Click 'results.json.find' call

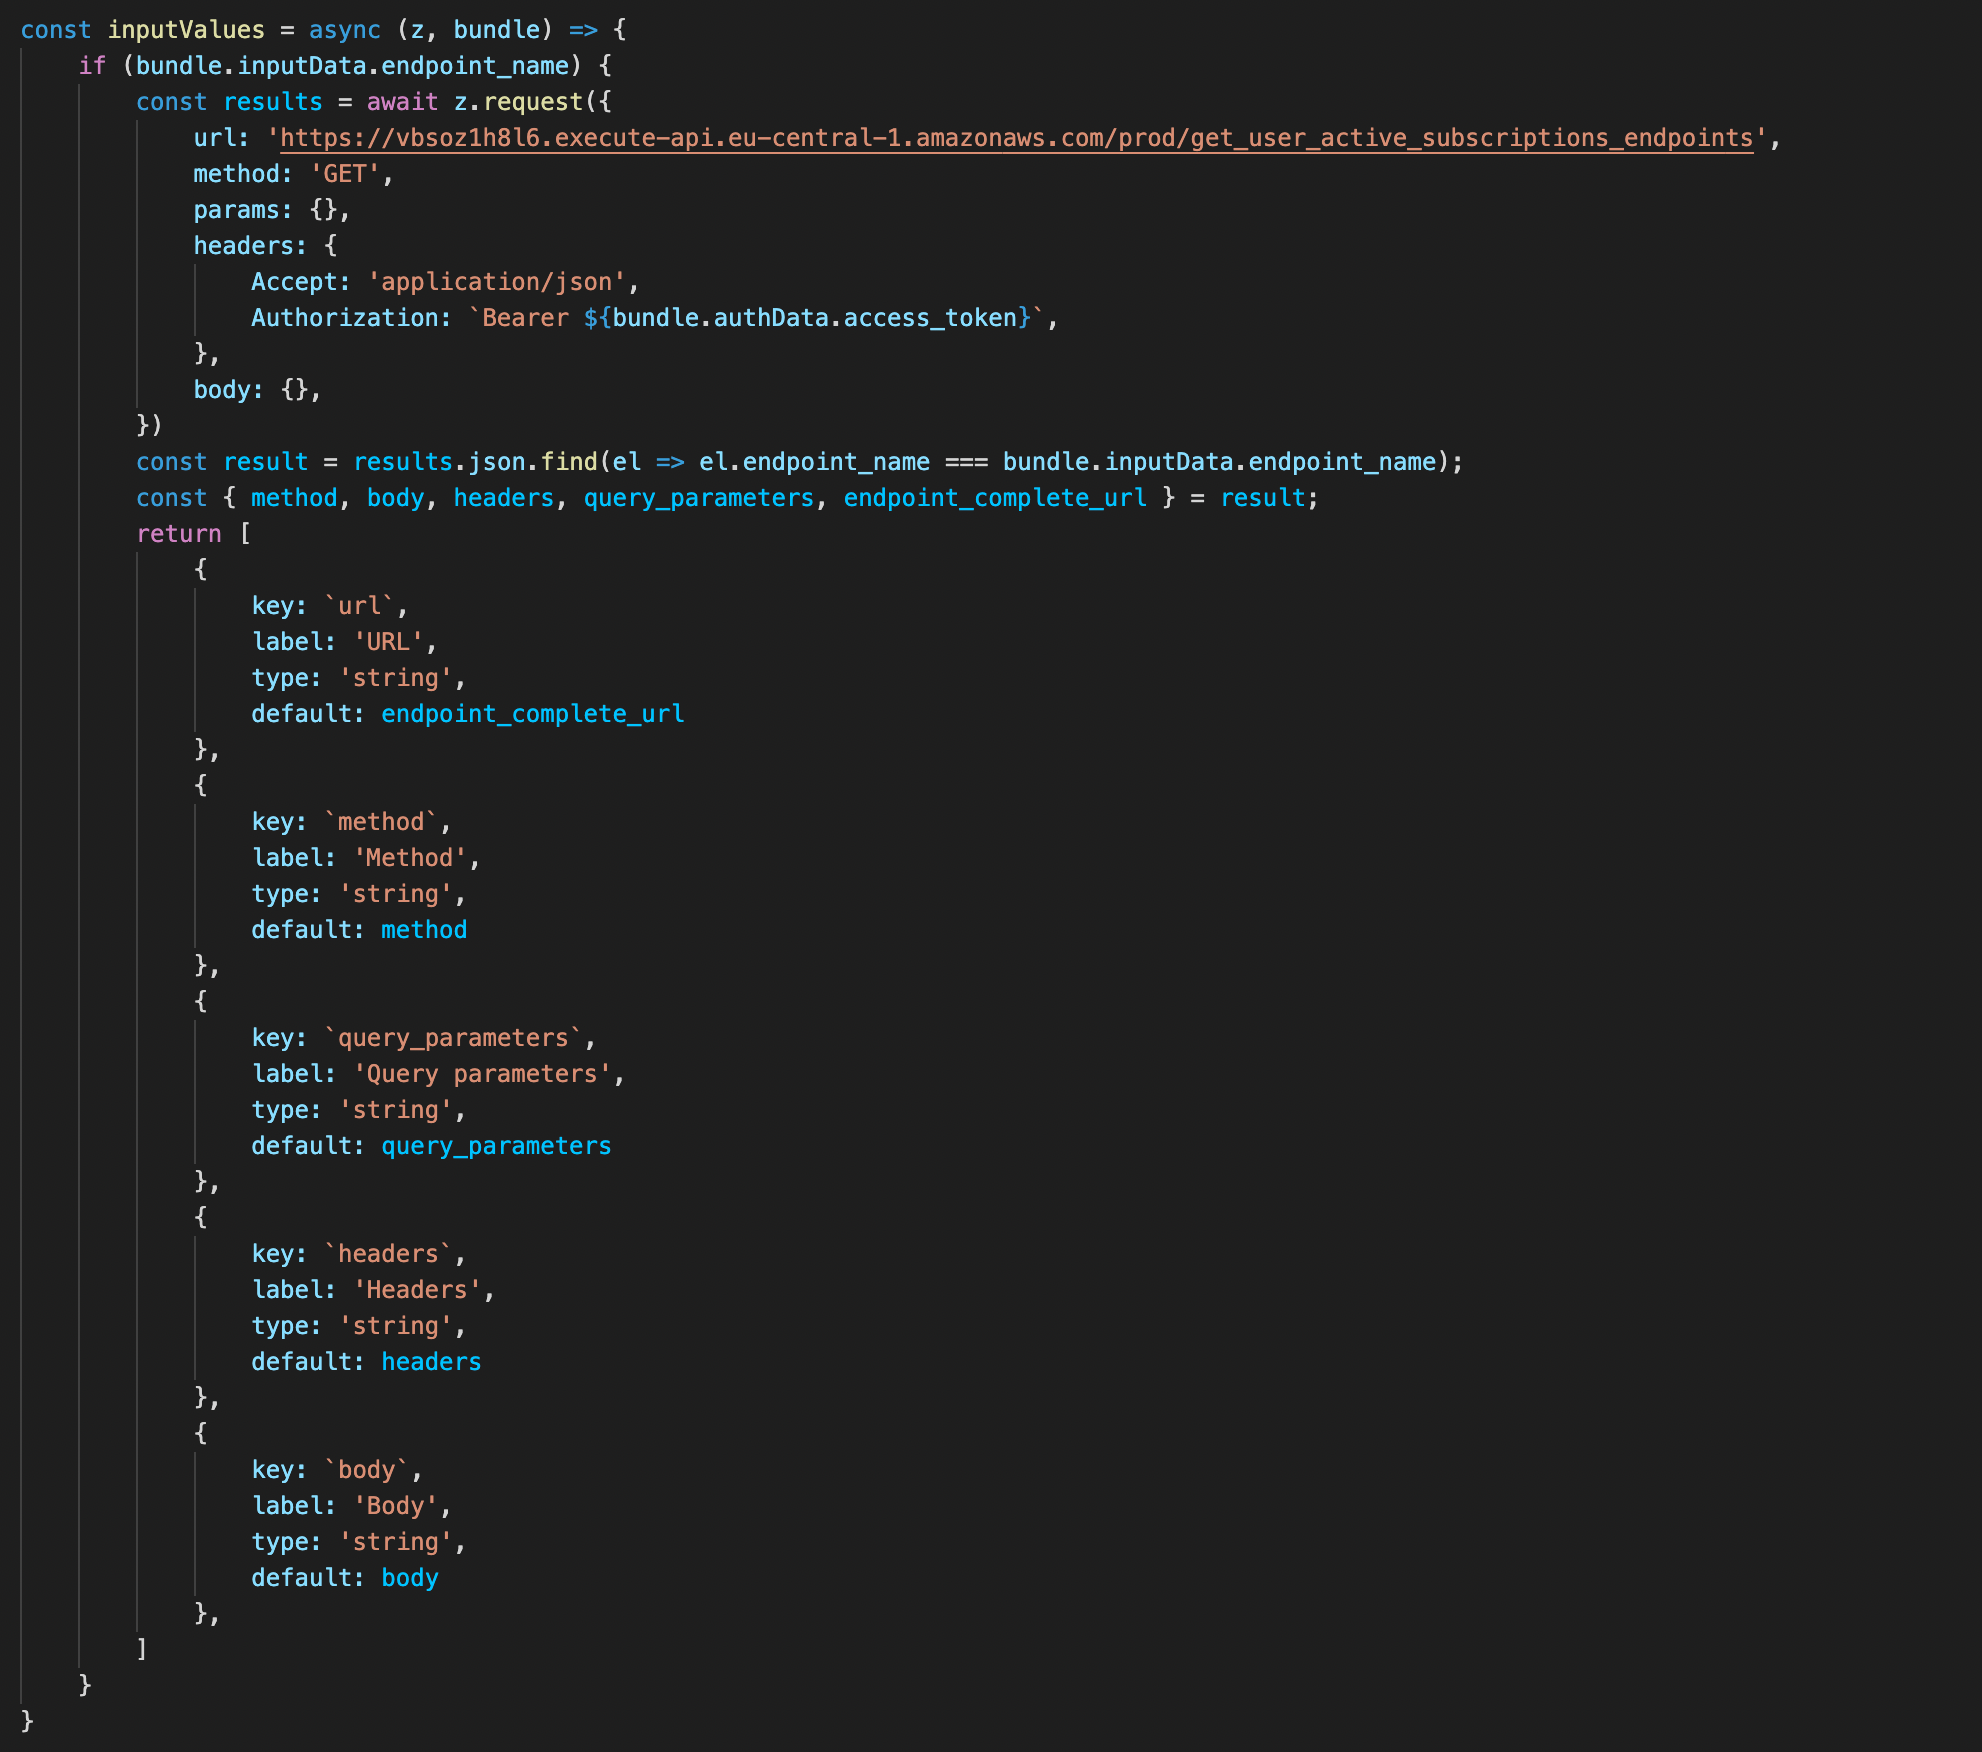tap(475, 462)
